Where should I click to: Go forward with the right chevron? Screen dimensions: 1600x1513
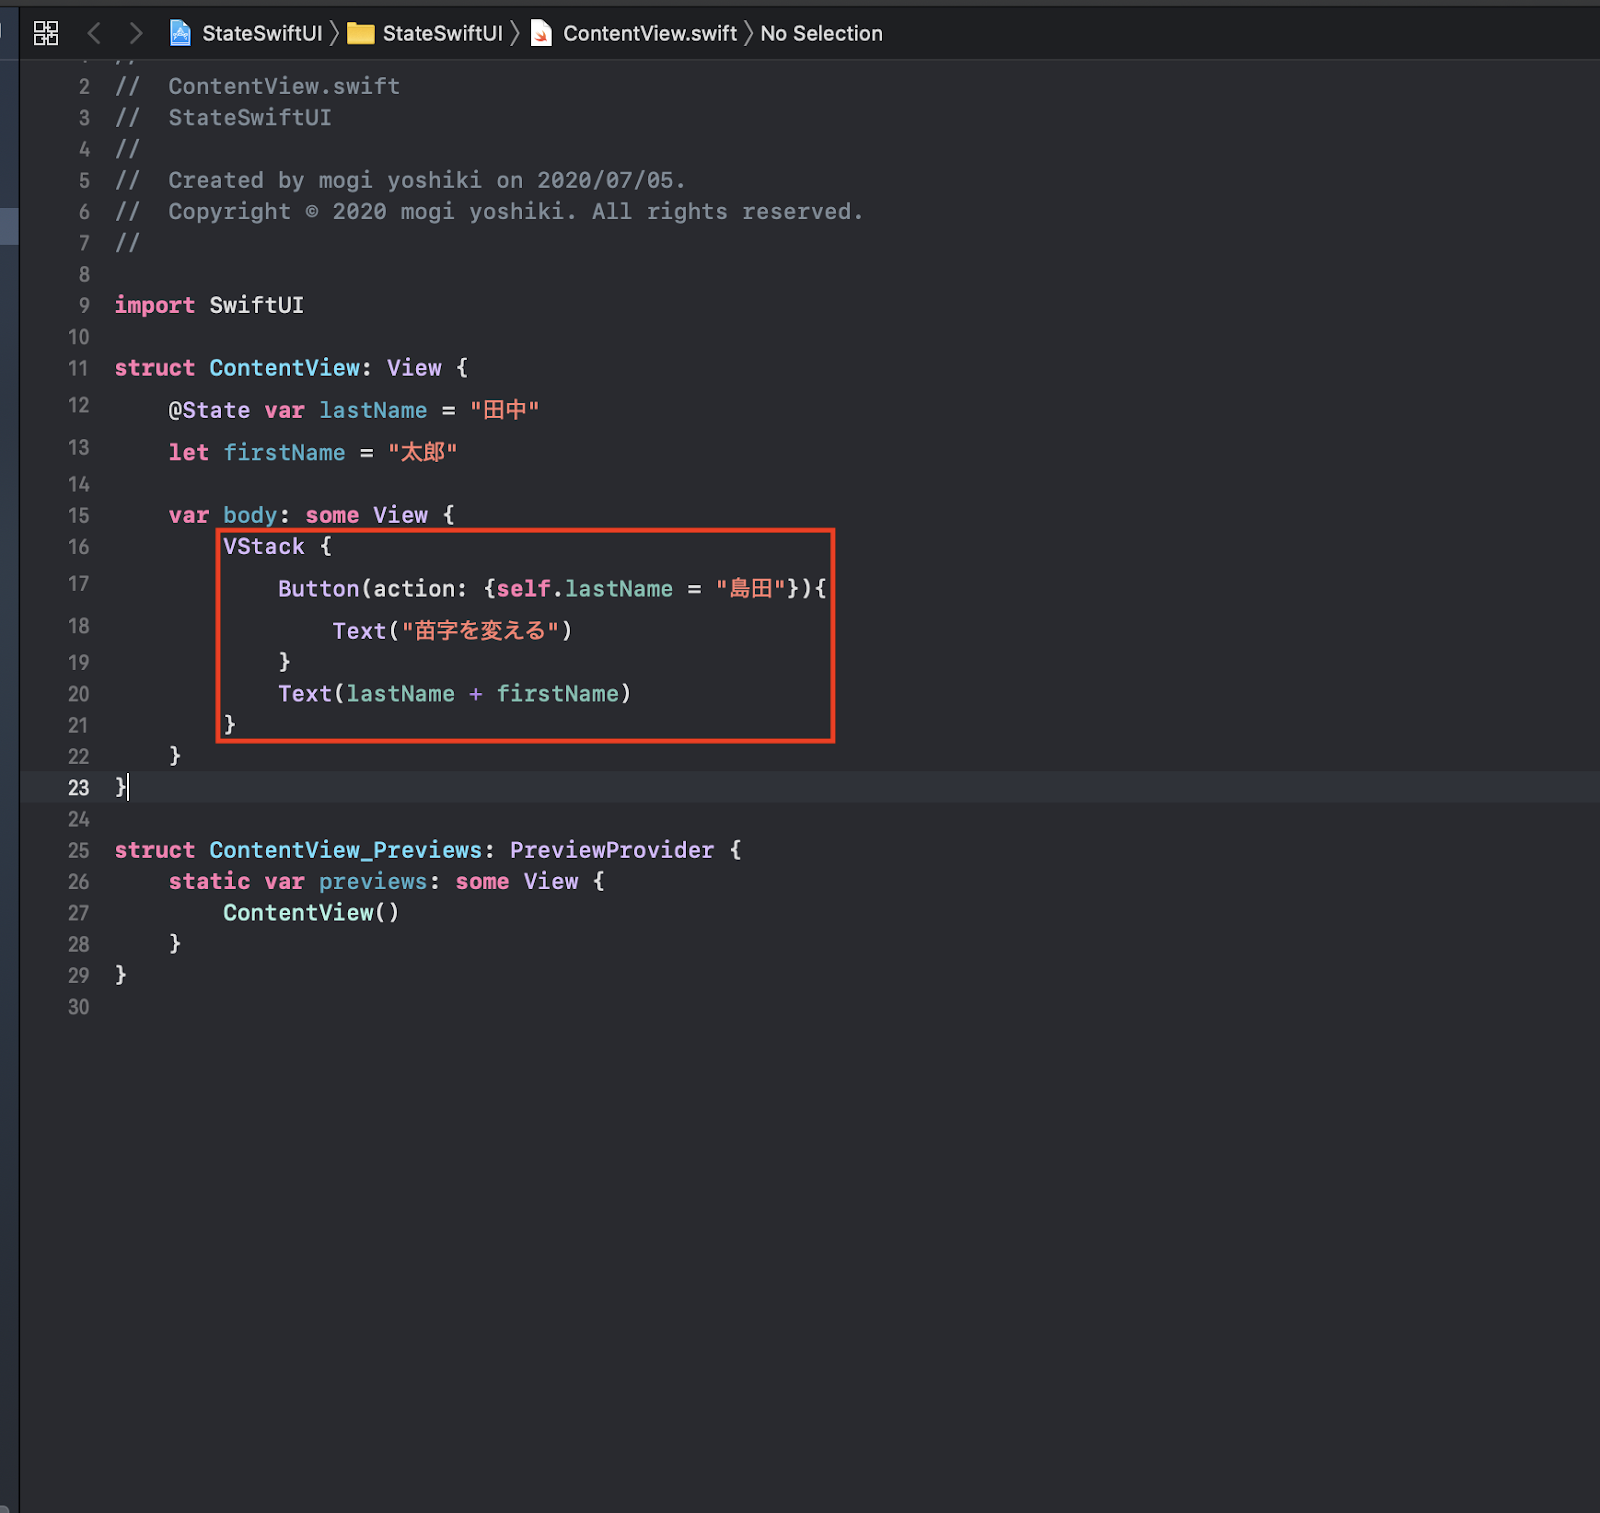pyautogui.click(x=136, y=33)
